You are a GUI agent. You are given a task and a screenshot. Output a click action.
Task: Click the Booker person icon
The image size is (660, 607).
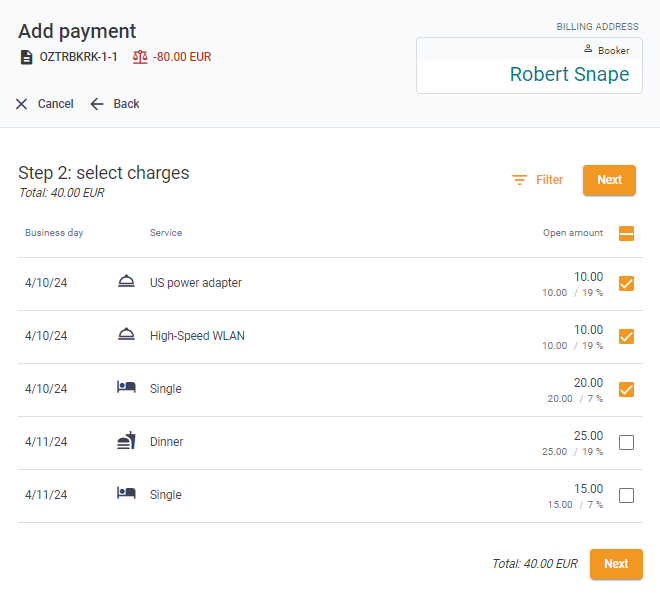(x=588, y=49)
